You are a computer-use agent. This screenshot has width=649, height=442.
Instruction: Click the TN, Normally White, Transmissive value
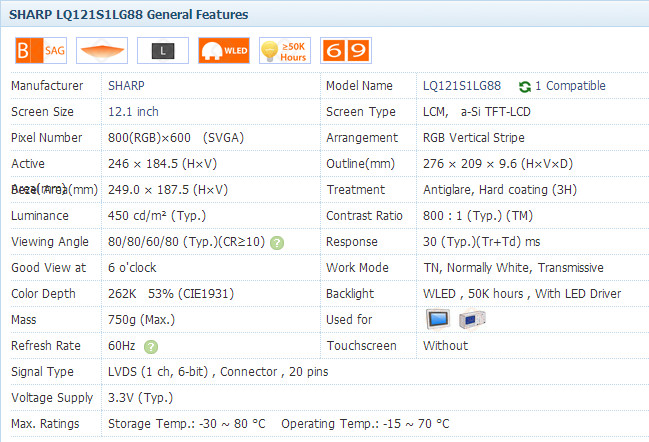(513, 268)
